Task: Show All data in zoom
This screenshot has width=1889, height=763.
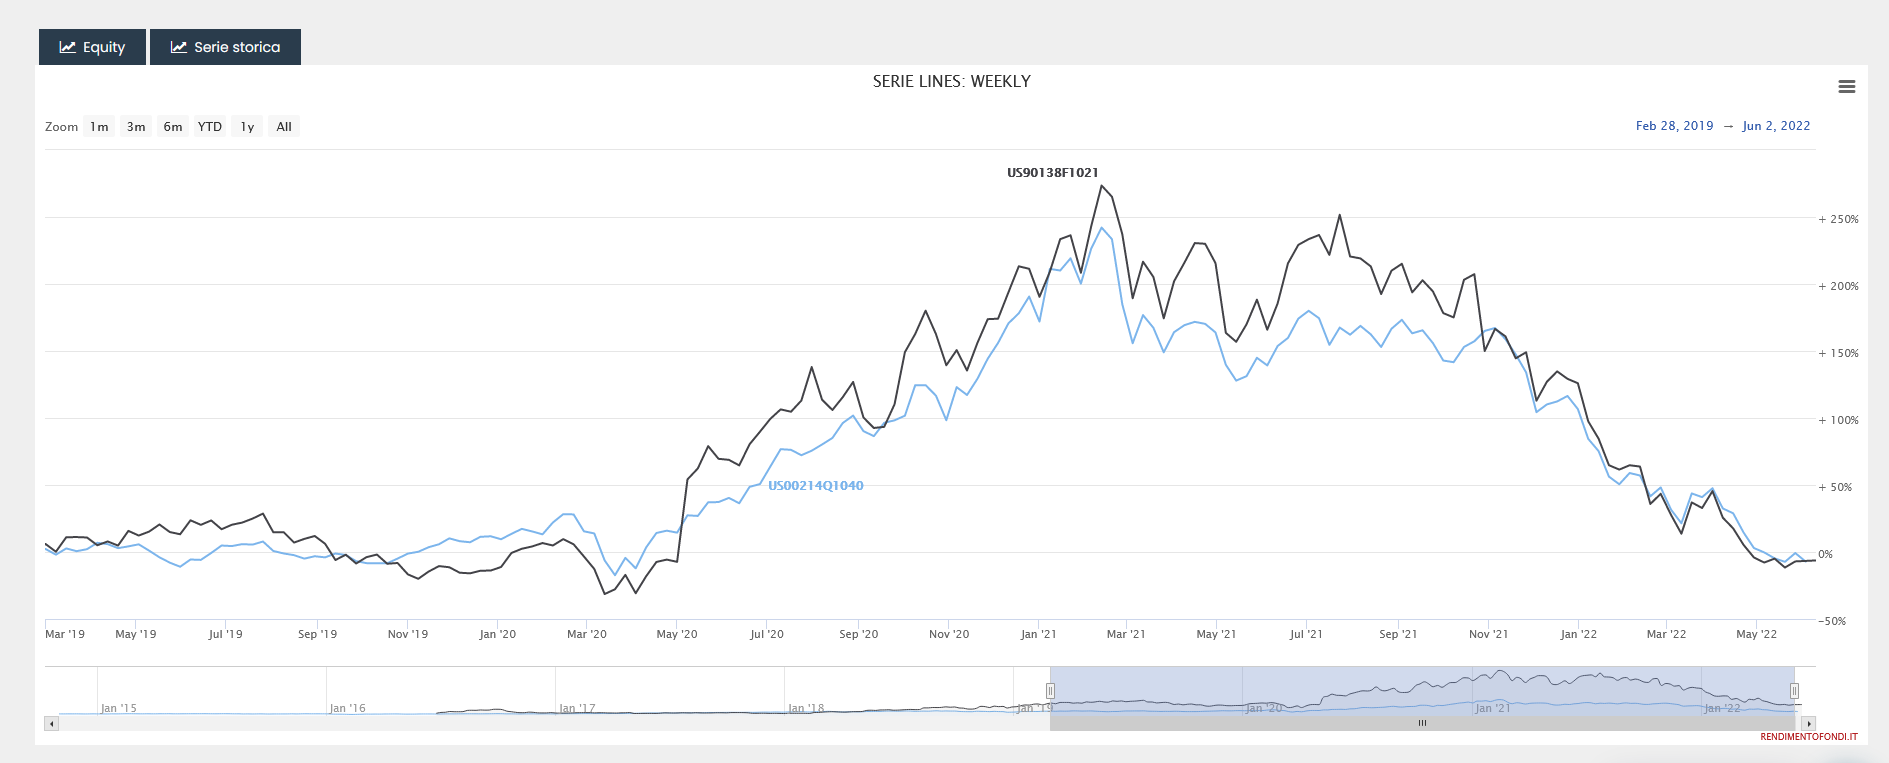Action: 284,127
